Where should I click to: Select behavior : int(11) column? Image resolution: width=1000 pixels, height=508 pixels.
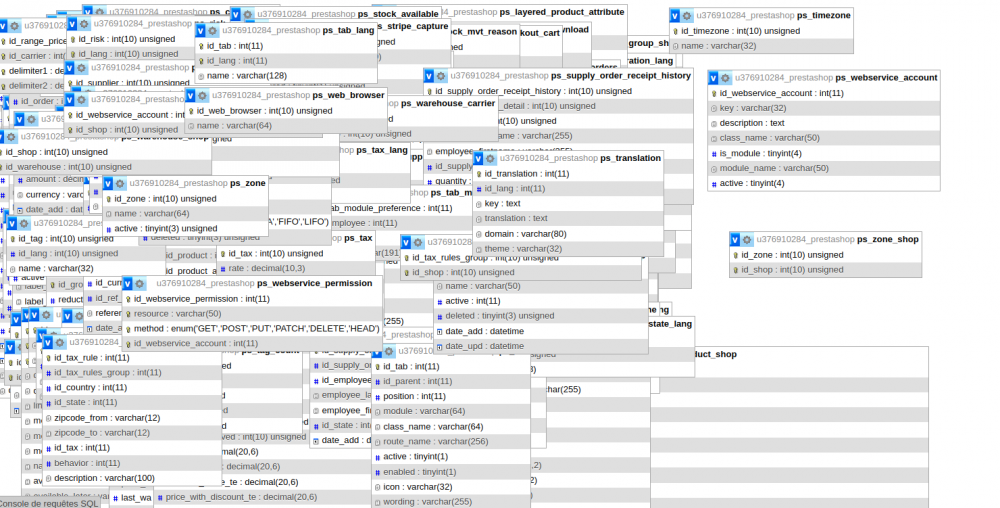pos(132,463)
